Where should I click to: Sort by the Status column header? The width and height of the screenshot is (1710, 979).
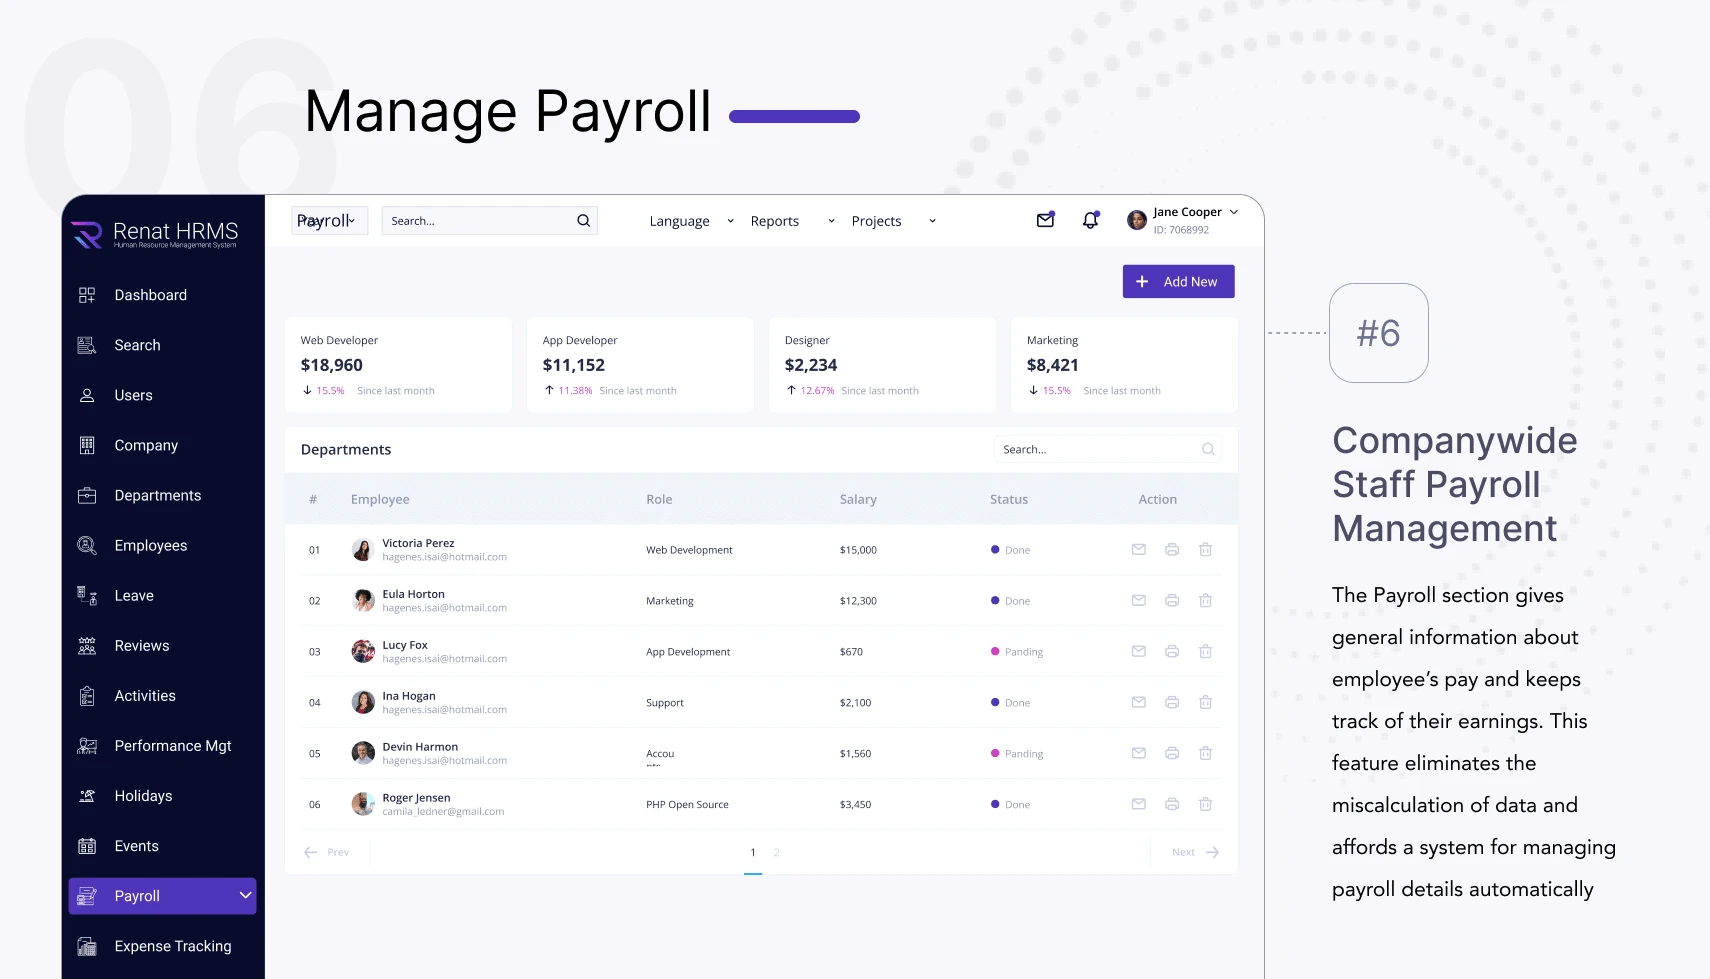click(x=1009, y=499)
